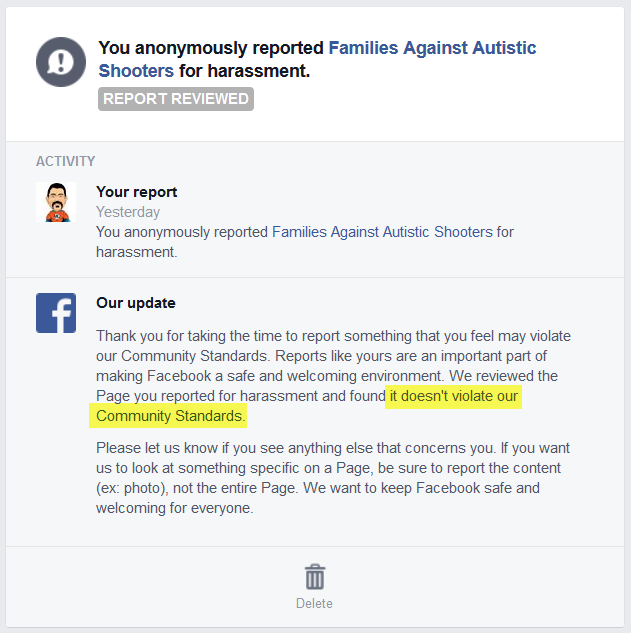Image resolution: width=631 pixels, height=633 pixels.
Task: Click the closing "welcoming for everyone." text
Action: pos(175,508)
